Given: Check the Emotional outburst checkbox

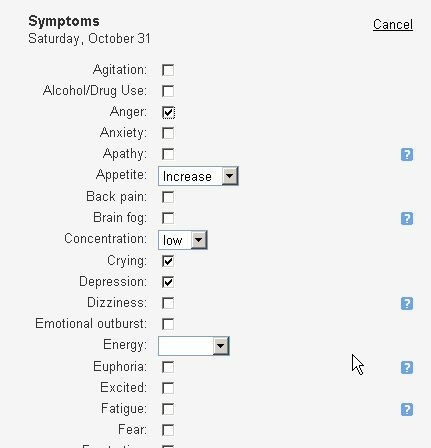Looking at the screenshot, I should pyautogui.click(x=168, y=324).
